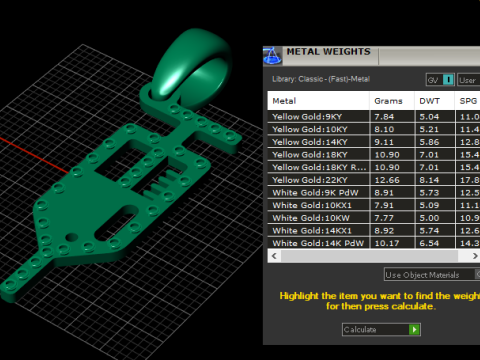The height and width of the screenshot is (360, 480).
Task: Enable Use Object Materials option
Action: [432, 275]
